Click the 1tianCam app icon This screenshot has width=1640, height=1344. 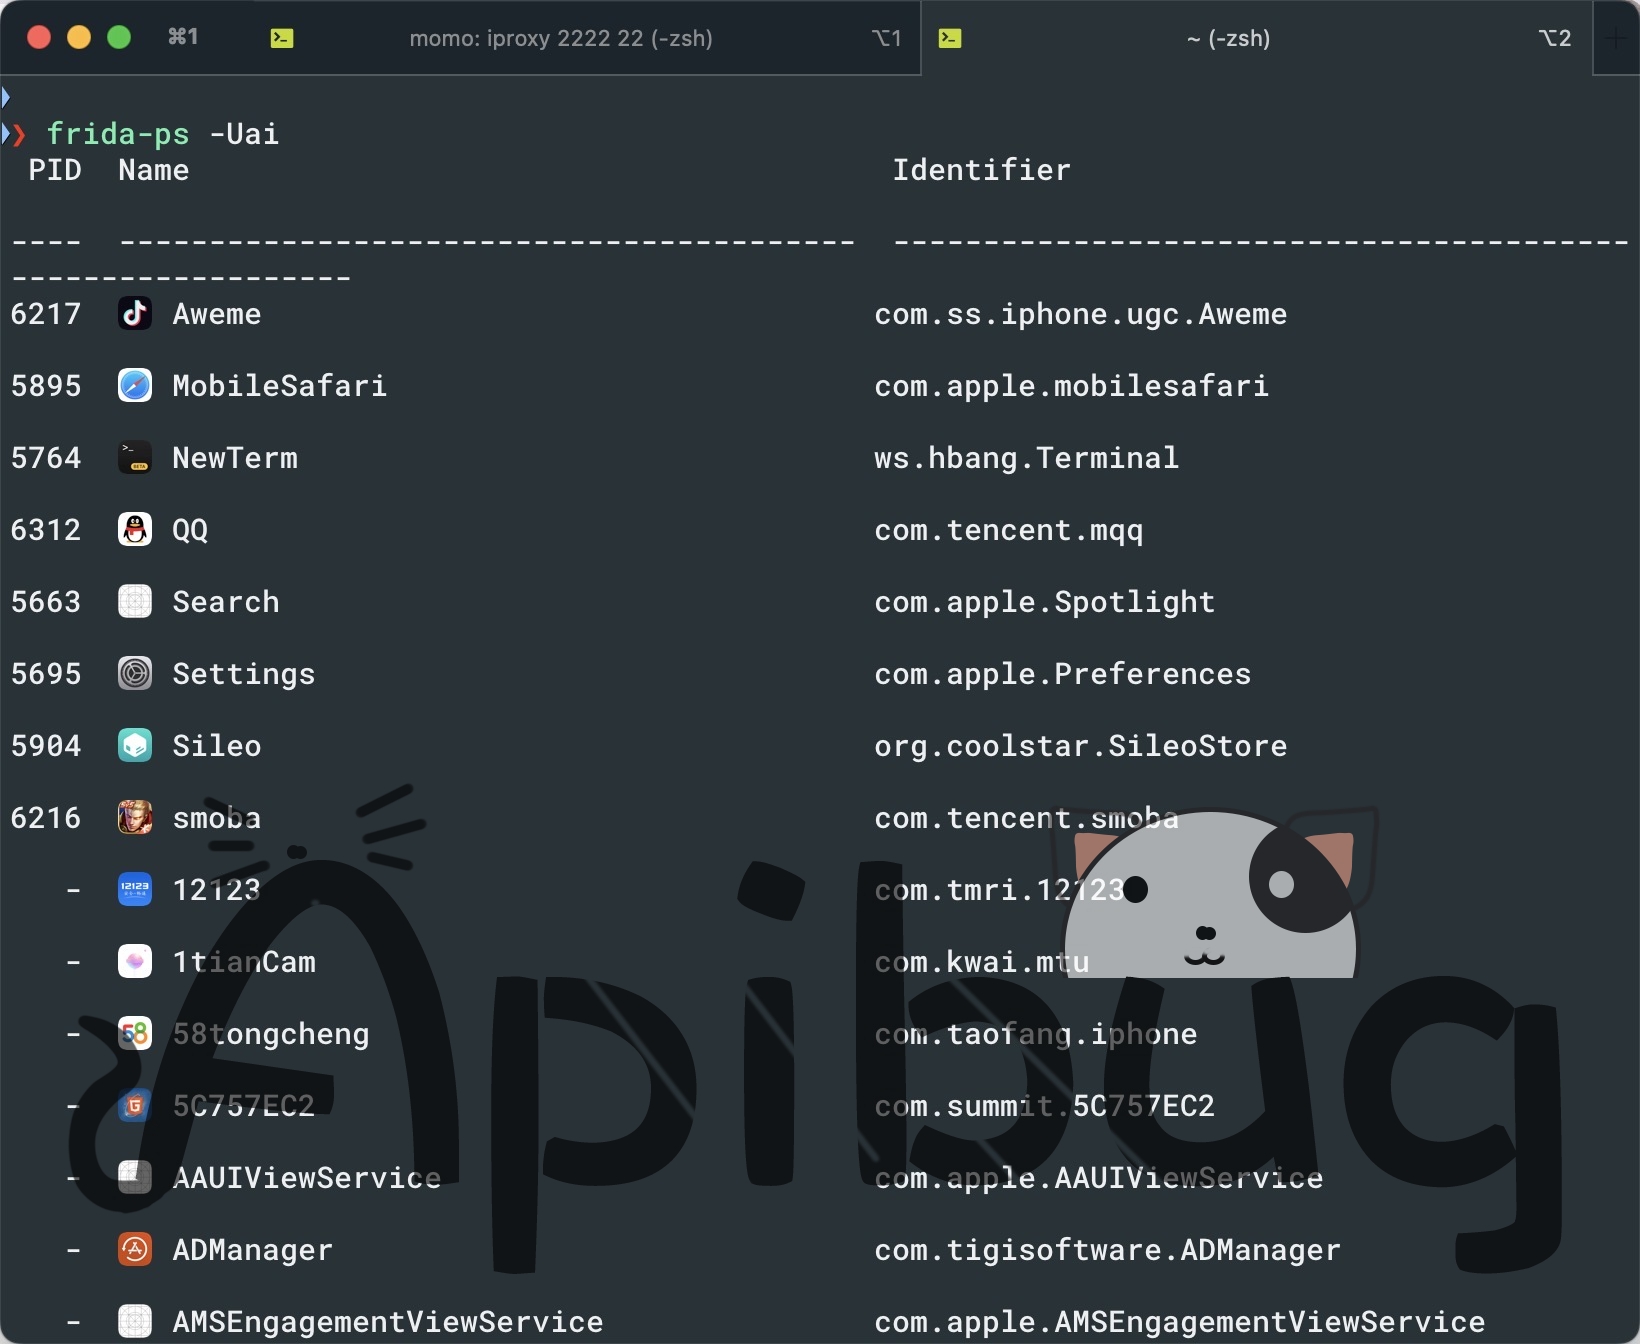point(135,962)
